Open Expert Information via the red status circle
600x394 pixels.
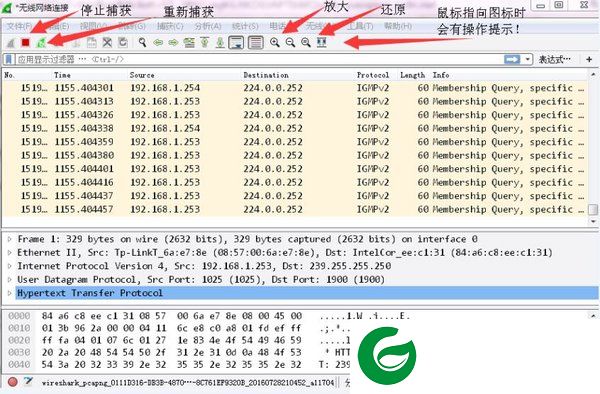click(13, 382)
